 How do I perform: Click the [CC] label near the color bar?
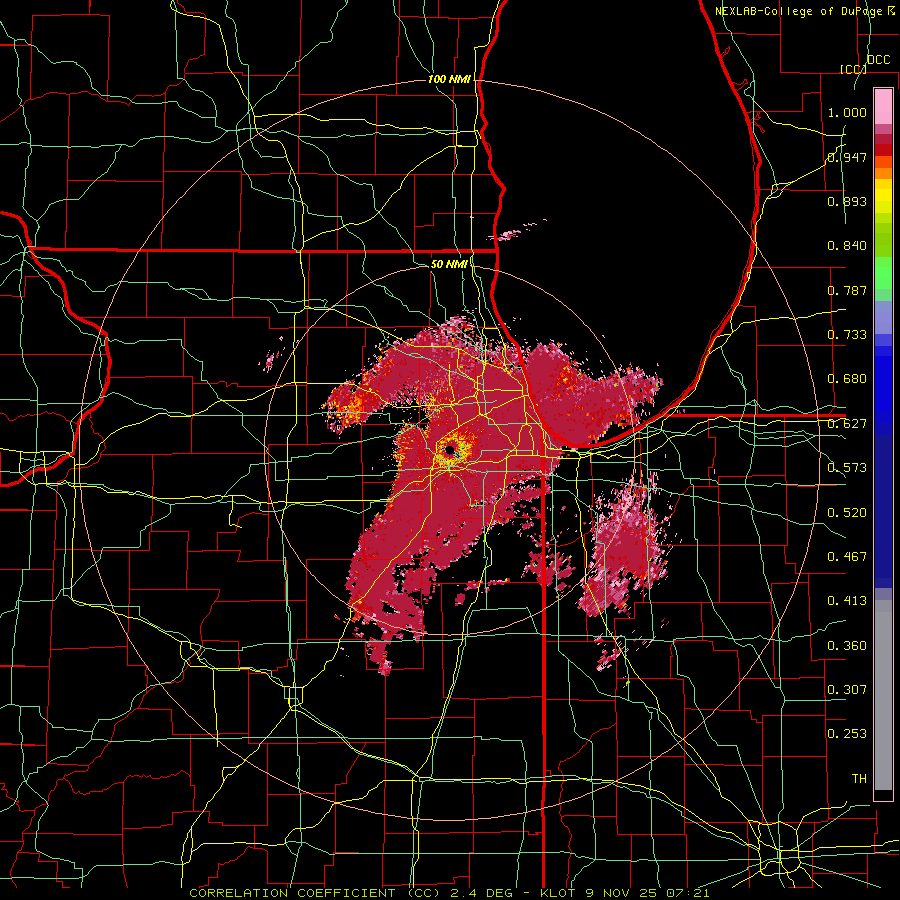click(x=853, y=69)
